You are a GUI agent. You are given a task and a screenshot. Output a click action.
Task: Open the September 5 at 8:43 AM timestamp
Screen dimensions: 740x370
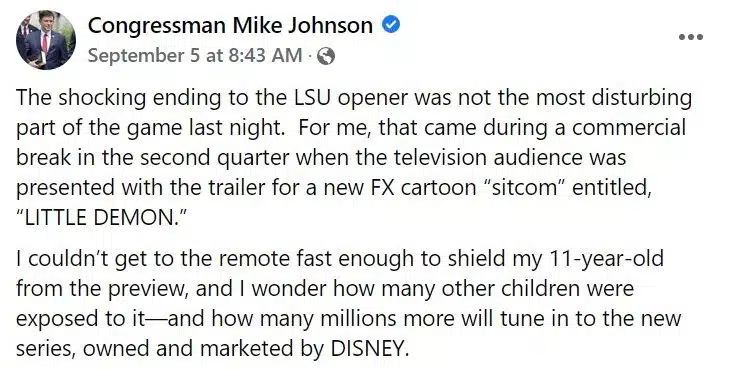(194, 56)
